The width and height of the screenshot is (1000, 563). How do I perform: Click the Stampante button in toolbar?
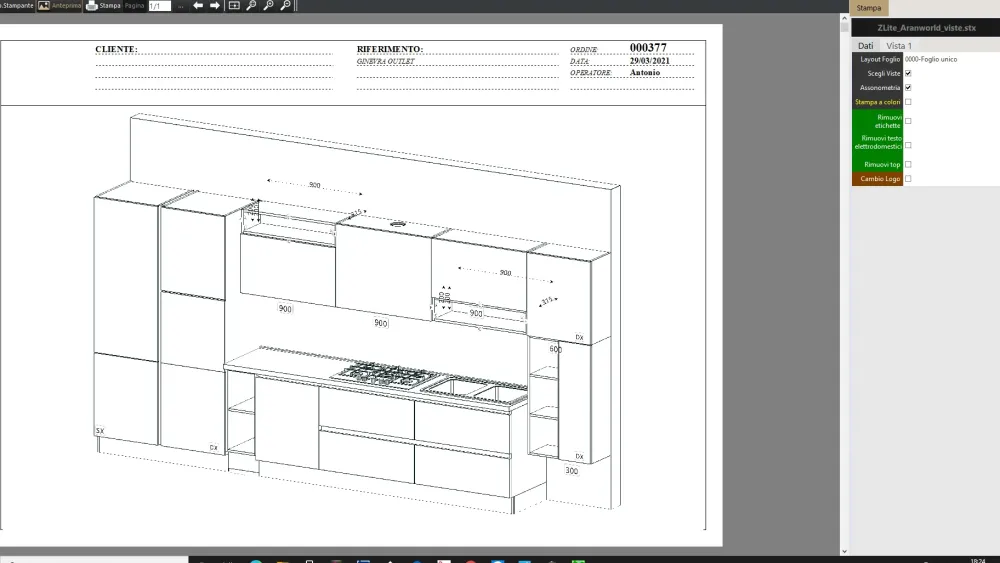pyautogui.click(x=17, y=6)
